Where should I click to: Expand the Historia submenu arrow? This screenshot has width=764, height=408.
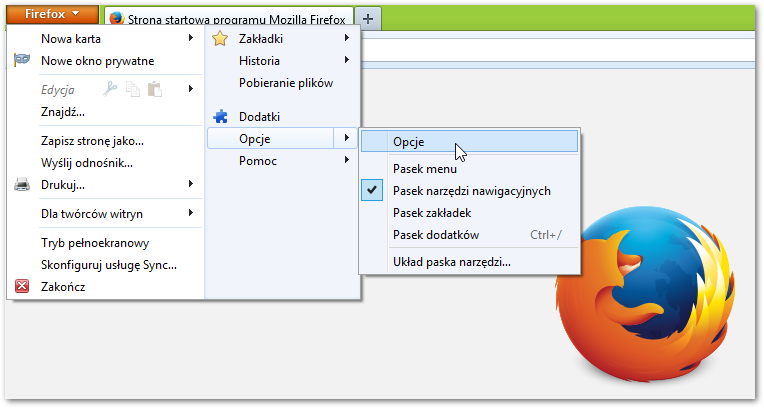[347, 60]
